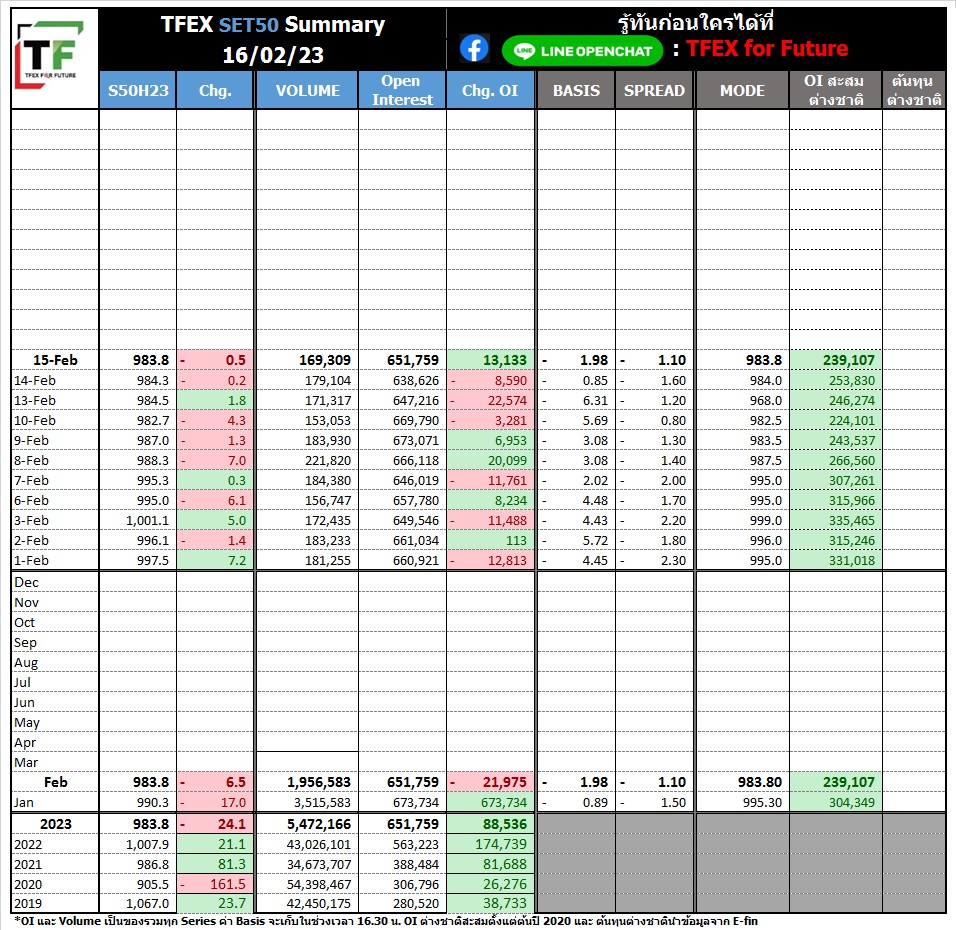Image resolution: width=956 pixels, height=930 pixels.
Task: Select the 9-Feb row label
Action: [31, 440]
